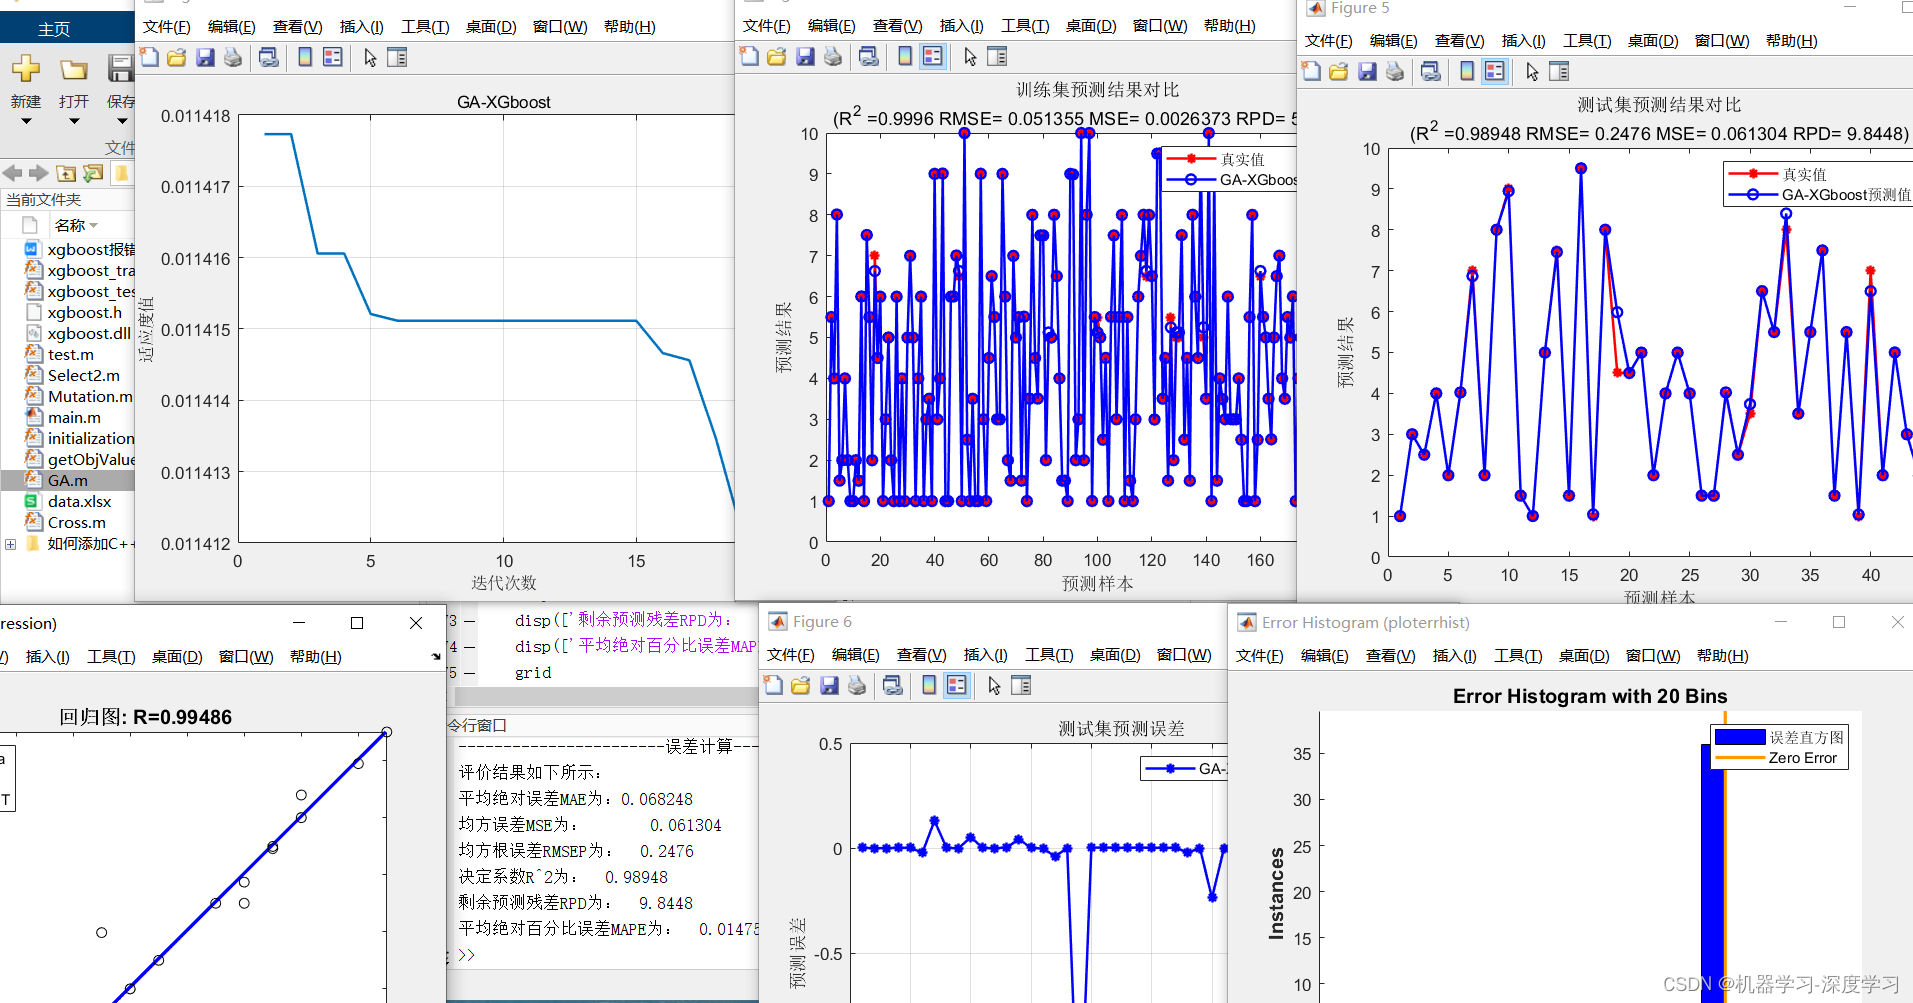Open 插入(I) menu in Figure 6

[x=985, y=654]
